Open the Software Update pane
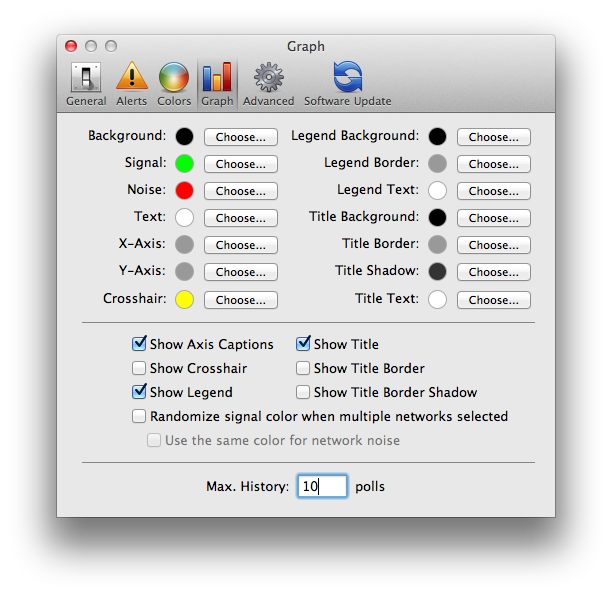This screenshot has width=612, height=596. [x=347, y=84]
